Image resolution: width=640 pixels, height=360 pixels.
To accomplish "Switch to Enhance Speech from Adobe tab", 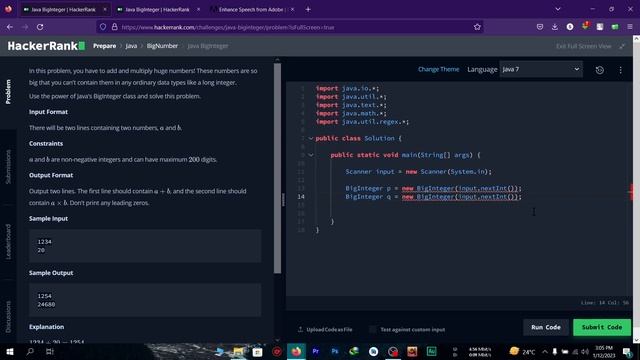I will (x=251, y=9).
